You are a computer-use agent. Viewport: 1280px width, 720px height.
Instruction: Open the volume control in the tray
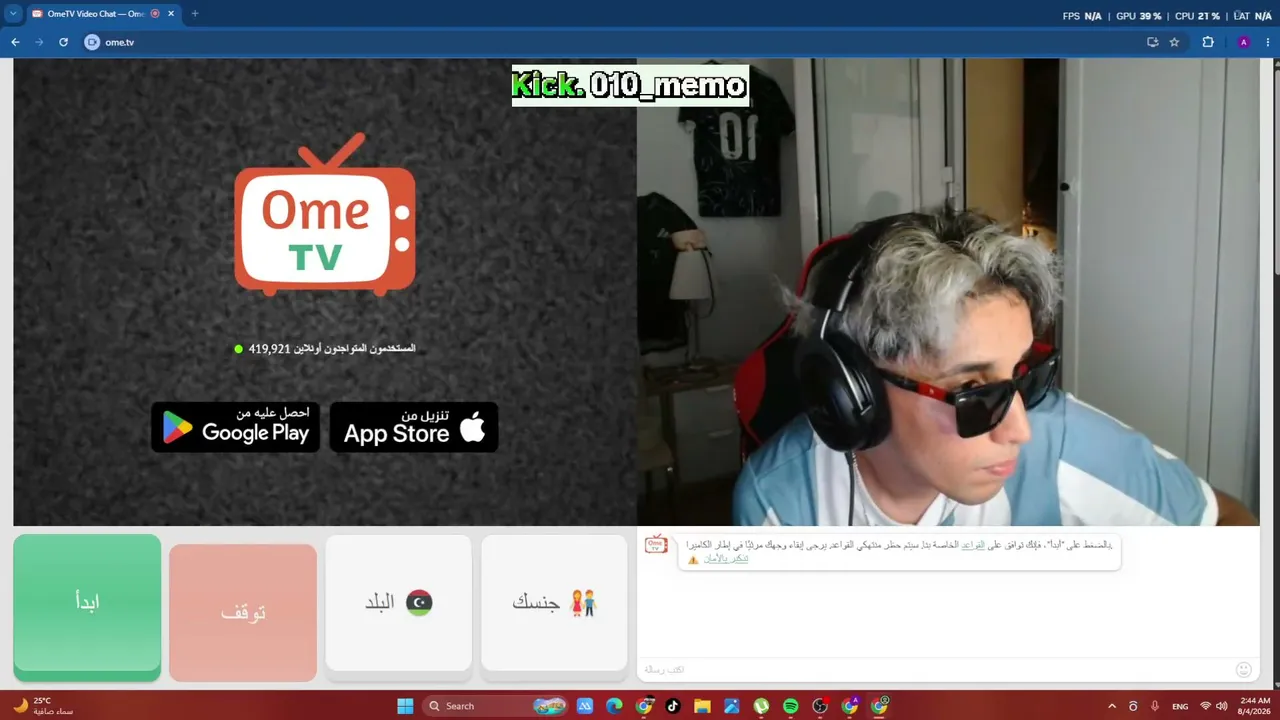coord(1221,706)
